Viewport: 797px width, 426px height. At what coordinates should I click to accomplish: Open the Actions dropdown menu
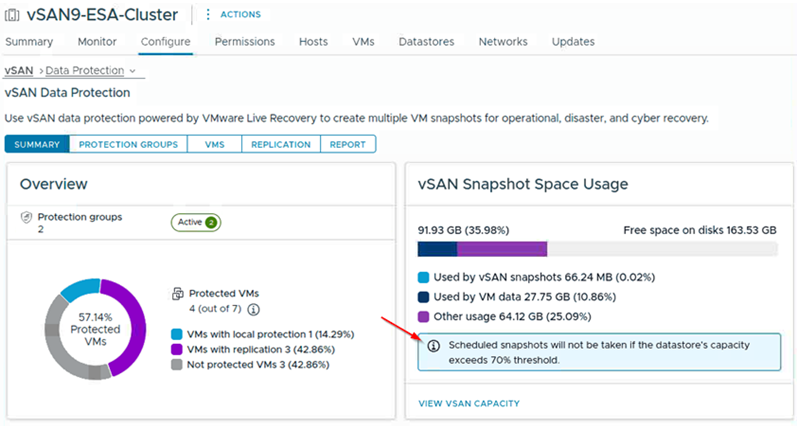[239, 15]
